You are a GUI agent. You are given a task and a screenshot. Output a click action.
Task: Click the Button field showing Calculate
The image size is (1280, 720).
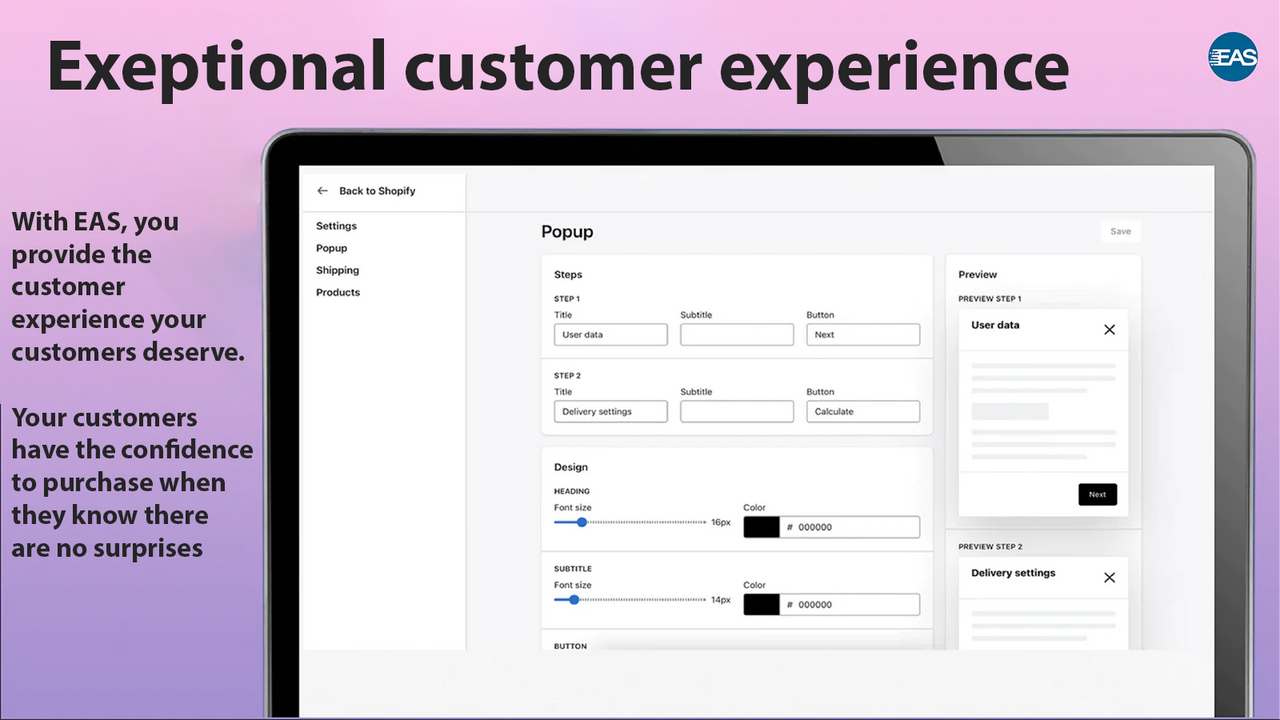point(863,411)
